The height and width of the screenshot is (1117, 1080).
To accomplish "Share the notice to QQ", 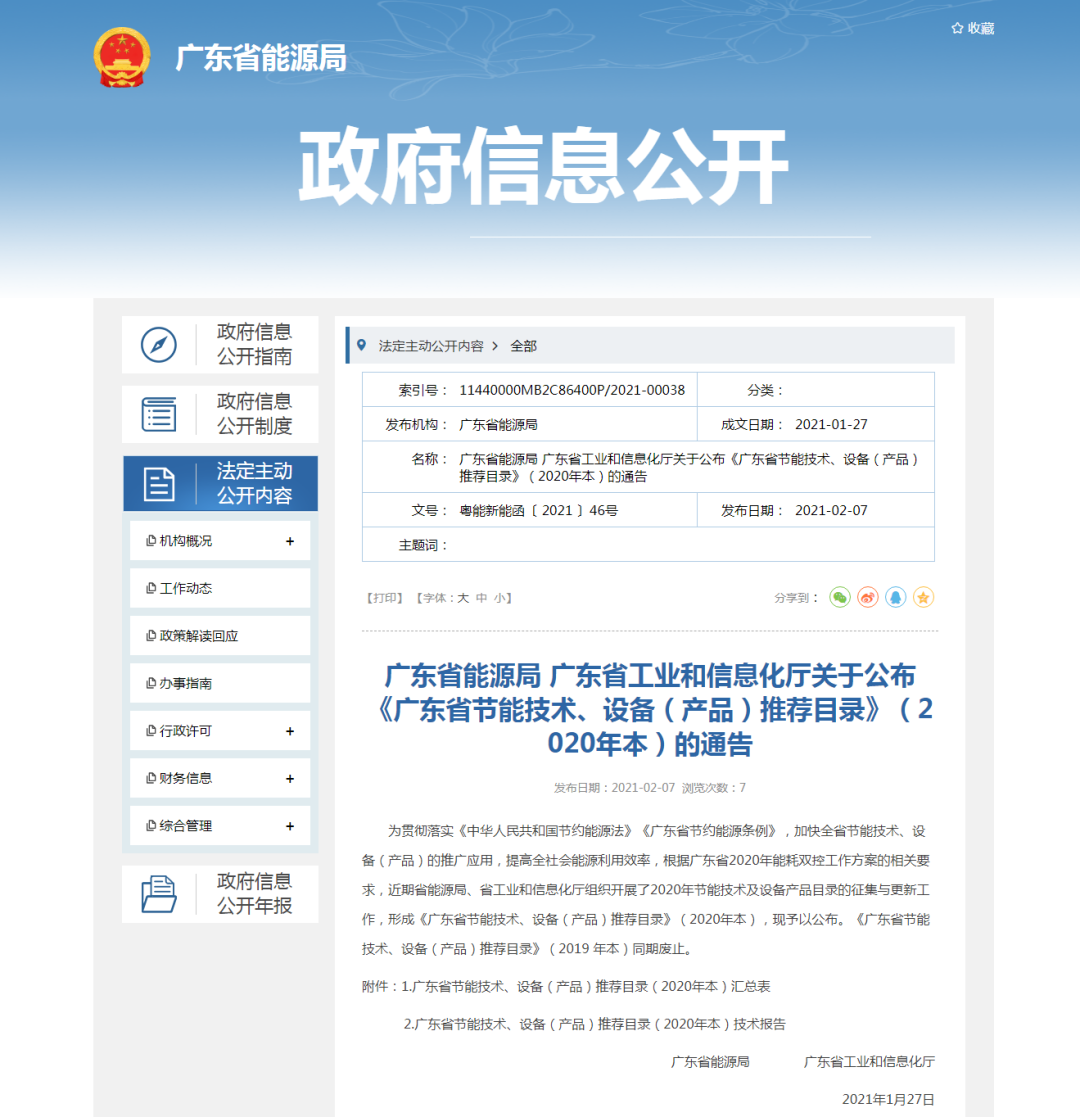I will click(x=896, y=597).
